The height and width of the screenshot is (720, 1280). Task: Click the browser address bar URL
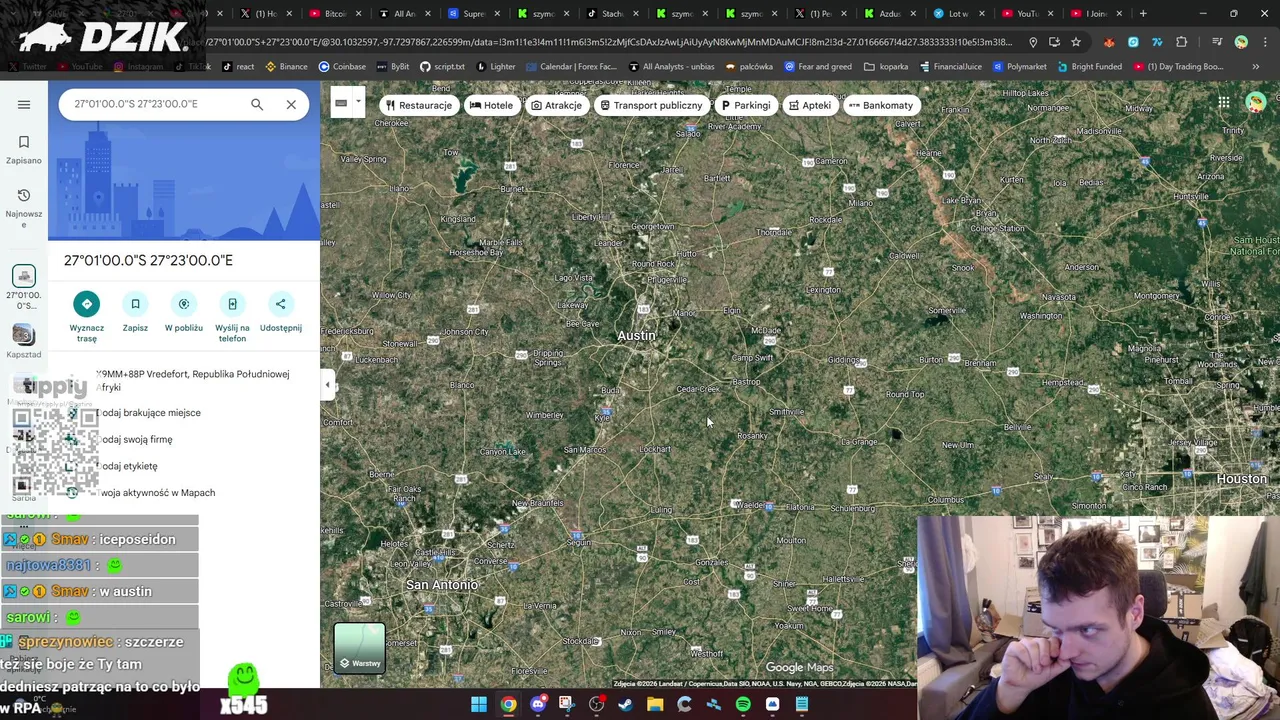610,42
